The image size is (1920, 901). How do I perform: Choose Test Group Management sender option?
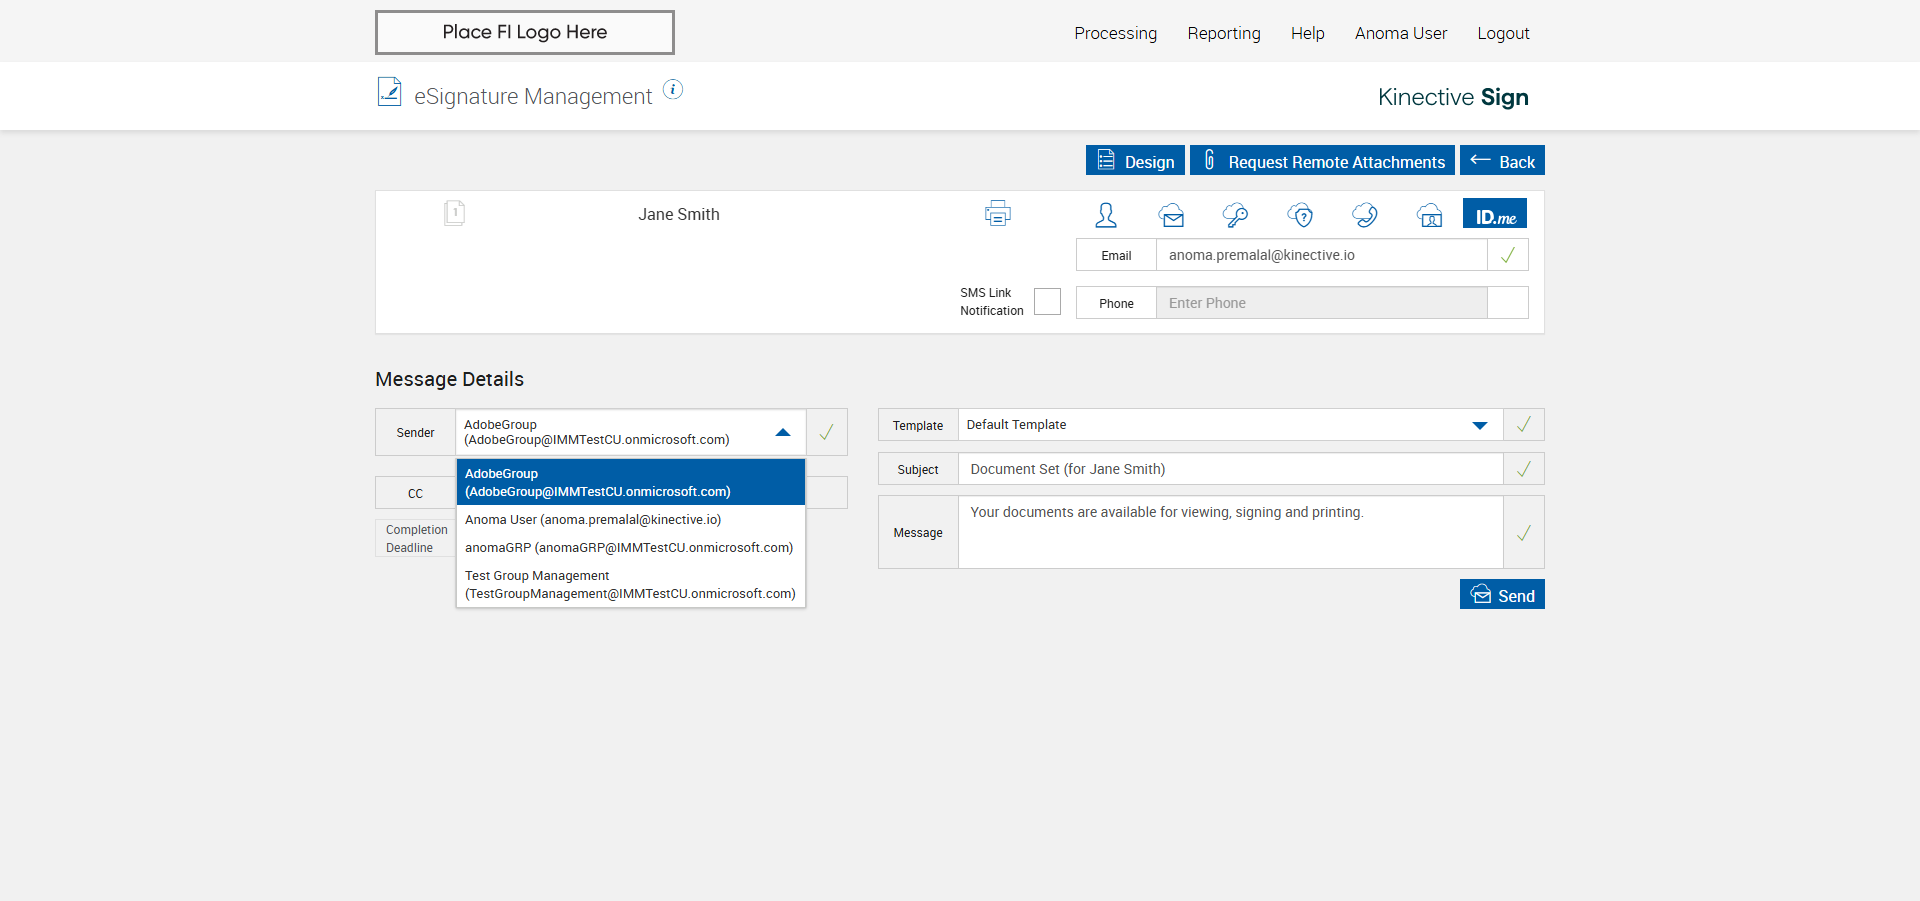[x=630, y=585]
